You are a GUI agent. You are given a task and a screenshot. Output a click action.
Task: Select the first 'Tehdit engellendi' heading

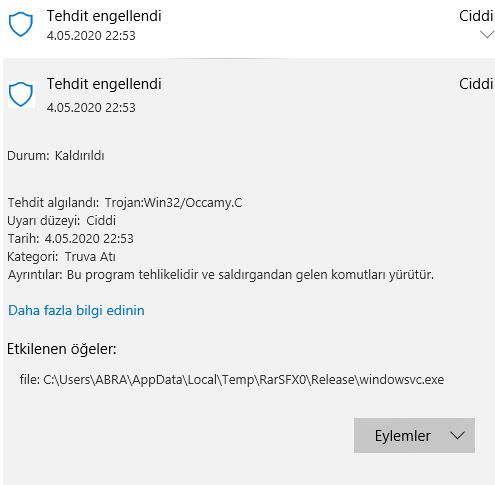(x=104, y=16)
